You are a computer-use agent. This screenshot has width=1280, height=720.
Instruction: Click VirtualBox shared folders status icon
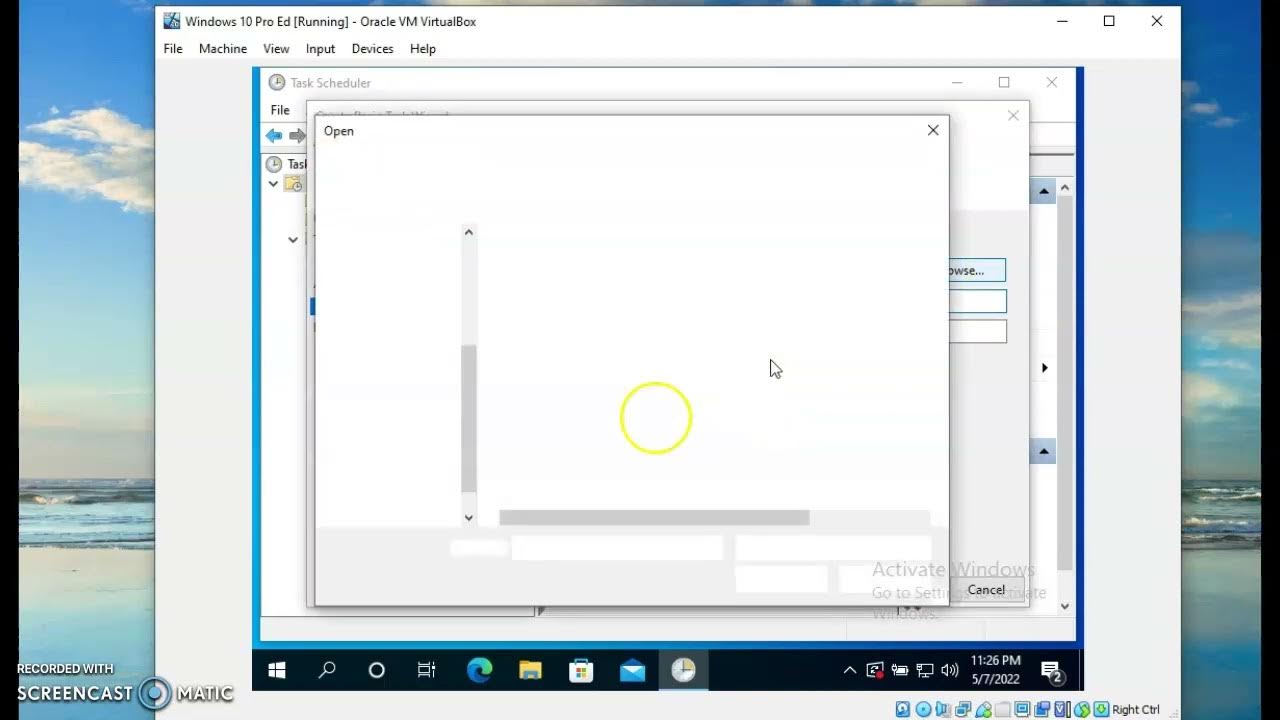tap(1003, 709)
